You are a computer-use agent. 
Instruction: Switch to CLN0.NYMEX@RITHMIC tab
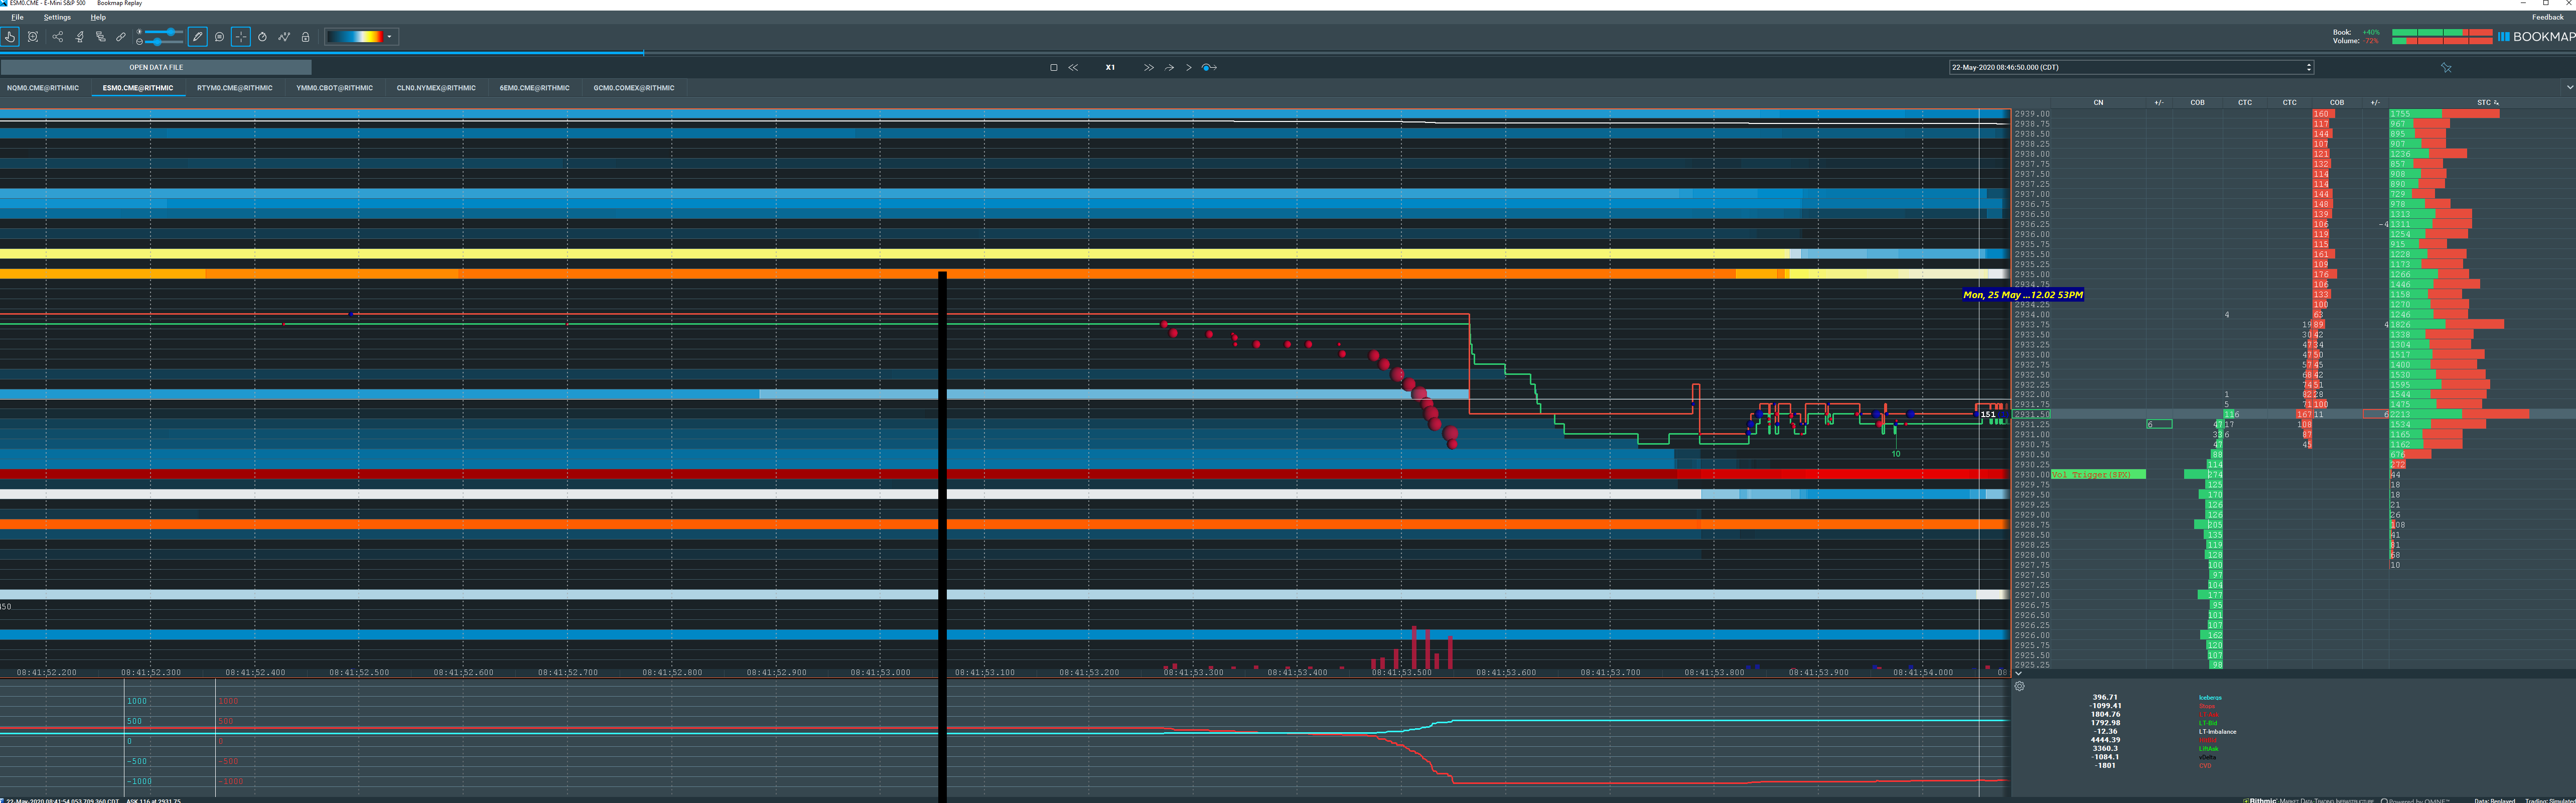[x=436, y=88]
